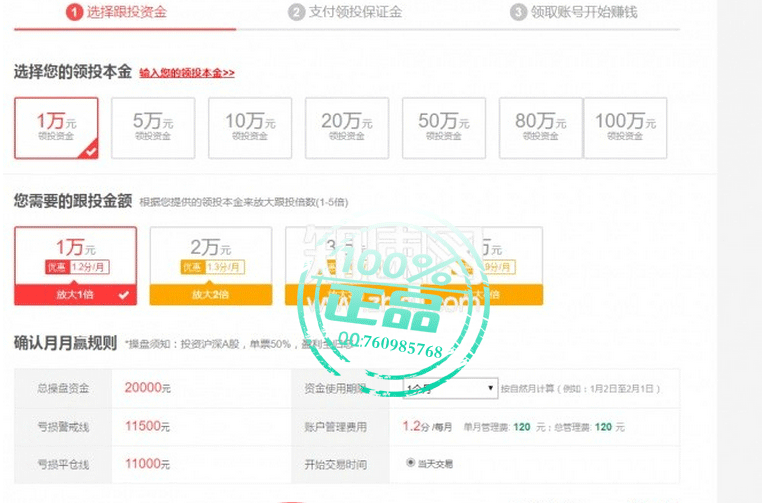Click the 选择您的领投本金 heading
763x503 pixels.
(73, 72)
